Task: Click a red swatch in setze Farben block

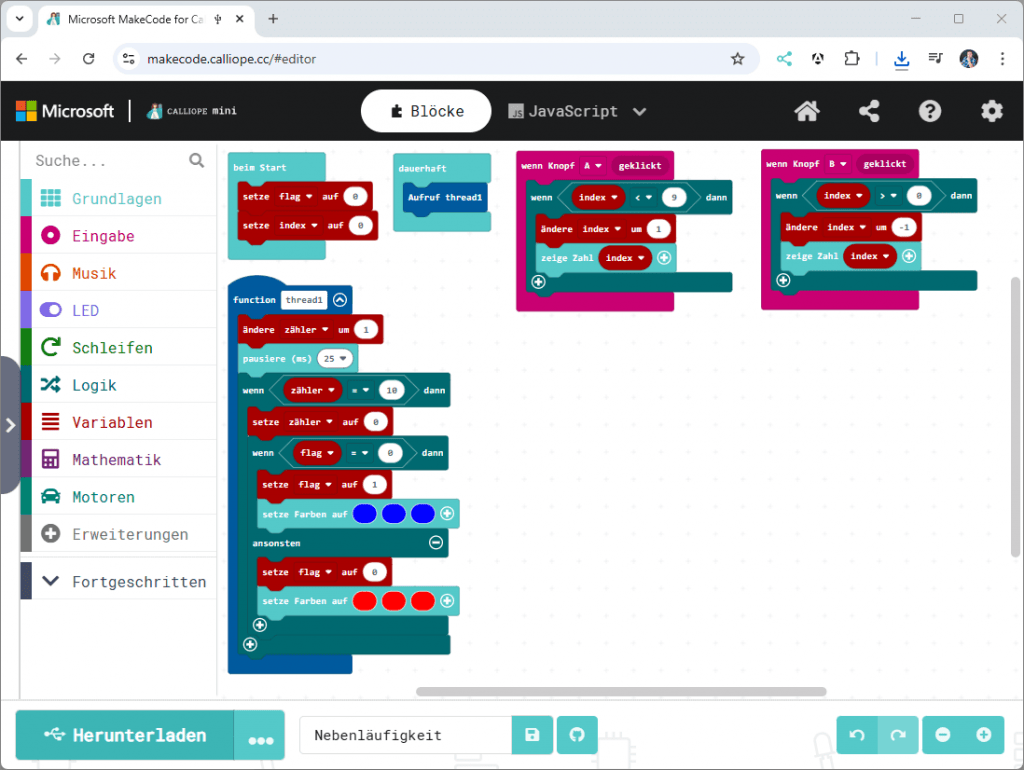Action: [x=364, y=601]
